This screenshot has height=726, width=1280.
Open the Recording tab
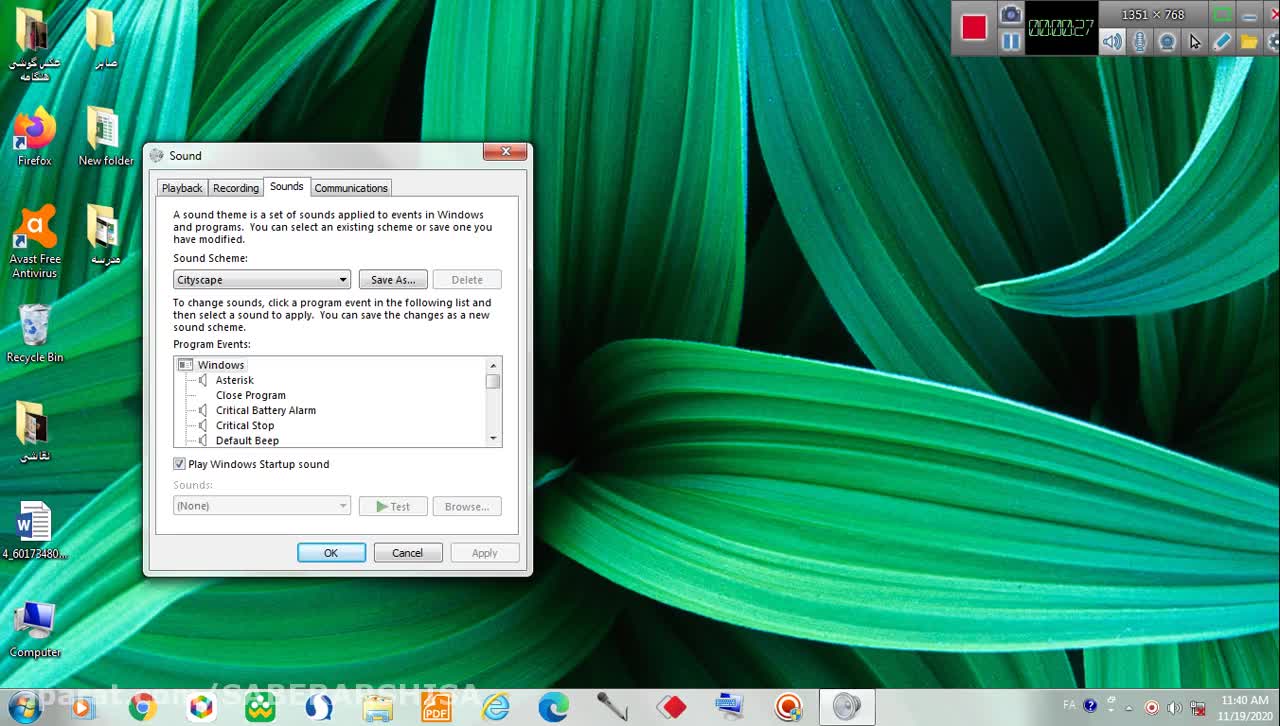pos(236,188)
